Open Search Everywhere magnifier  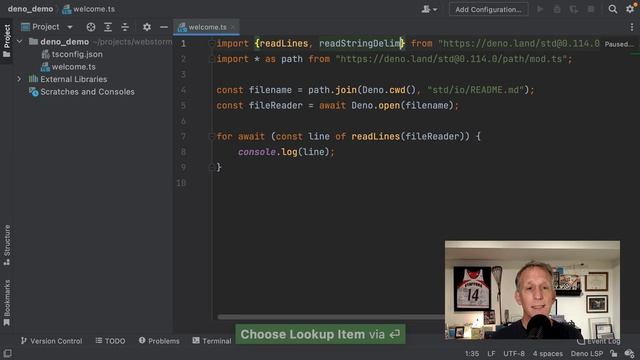(613, 9)
